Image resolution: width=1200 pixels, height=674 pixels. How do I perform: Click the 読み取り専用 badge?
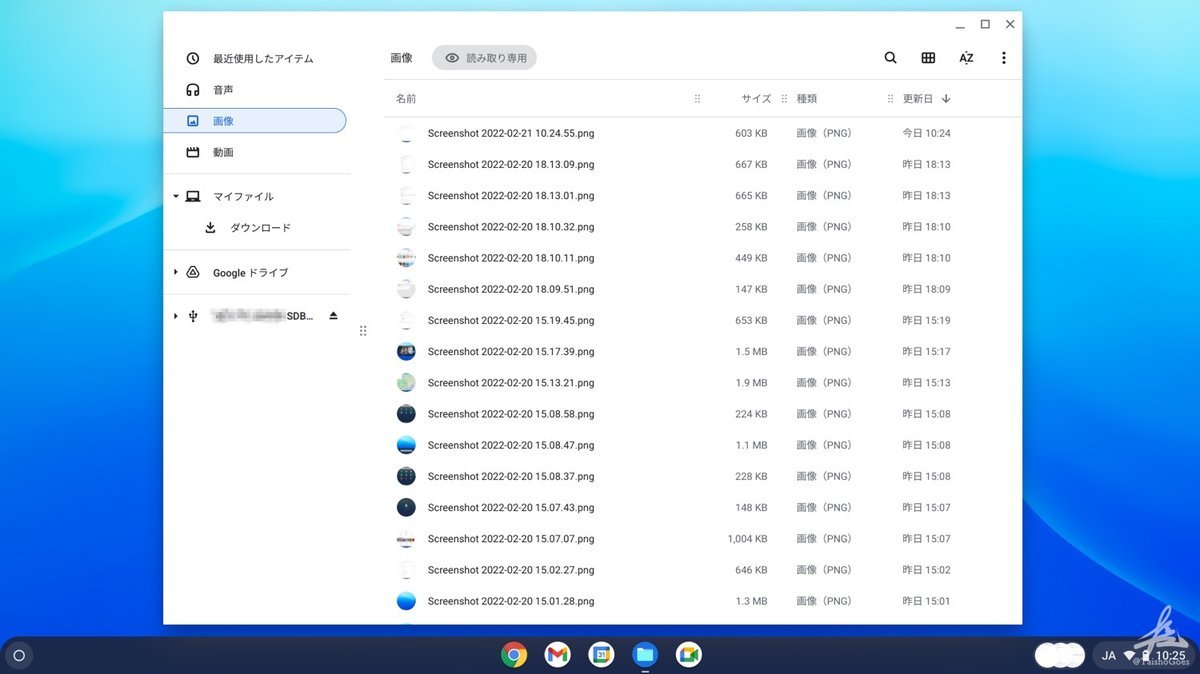pos(486,57)
